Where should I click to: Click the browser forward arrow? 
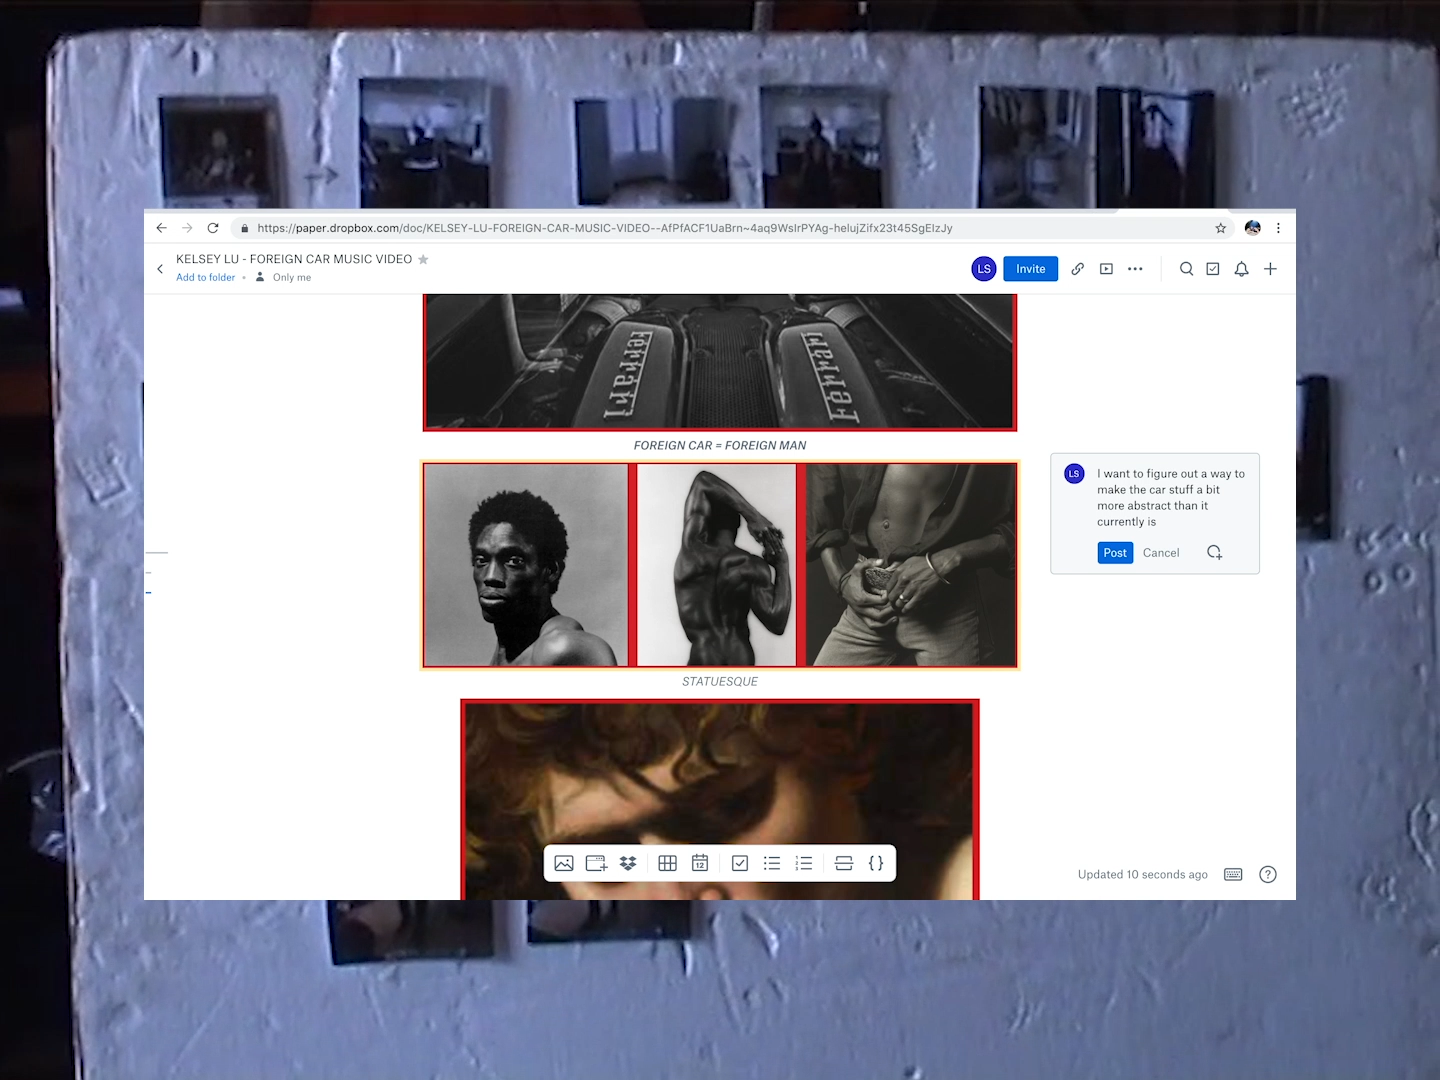[x=187, y=228]
